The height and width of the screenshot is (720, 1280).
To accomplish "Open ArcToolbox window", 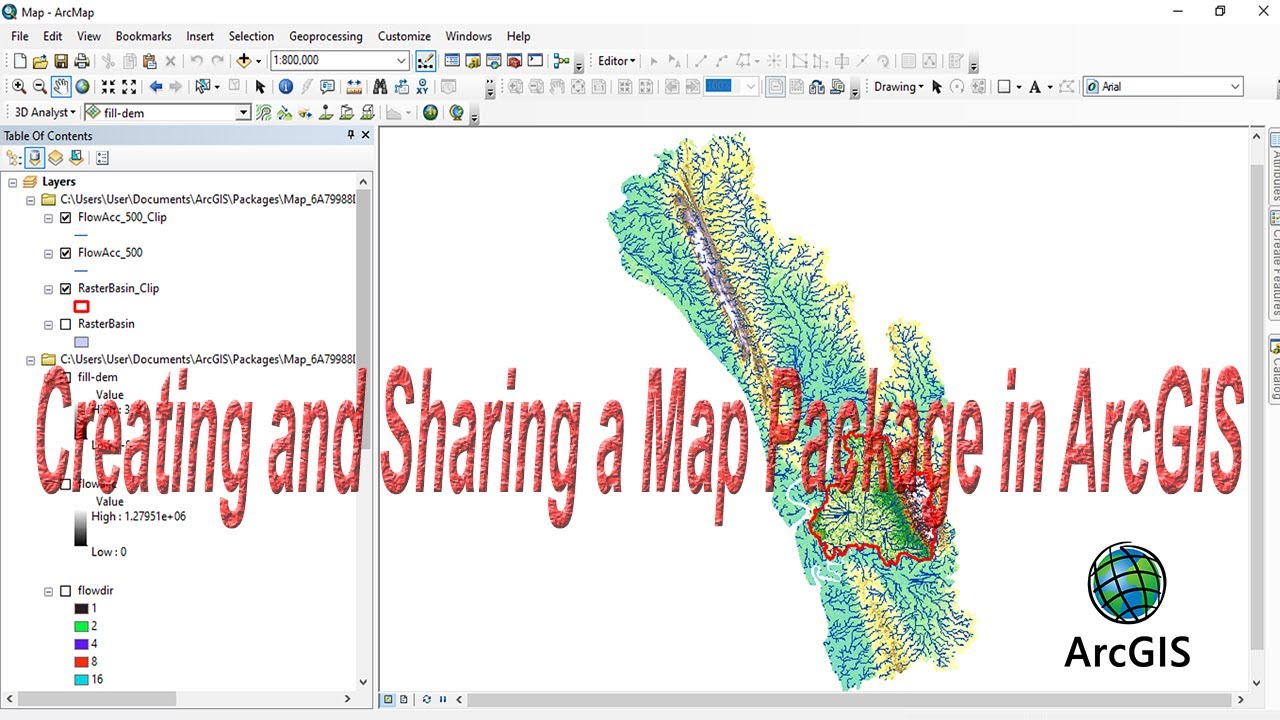I will point(514,61).
